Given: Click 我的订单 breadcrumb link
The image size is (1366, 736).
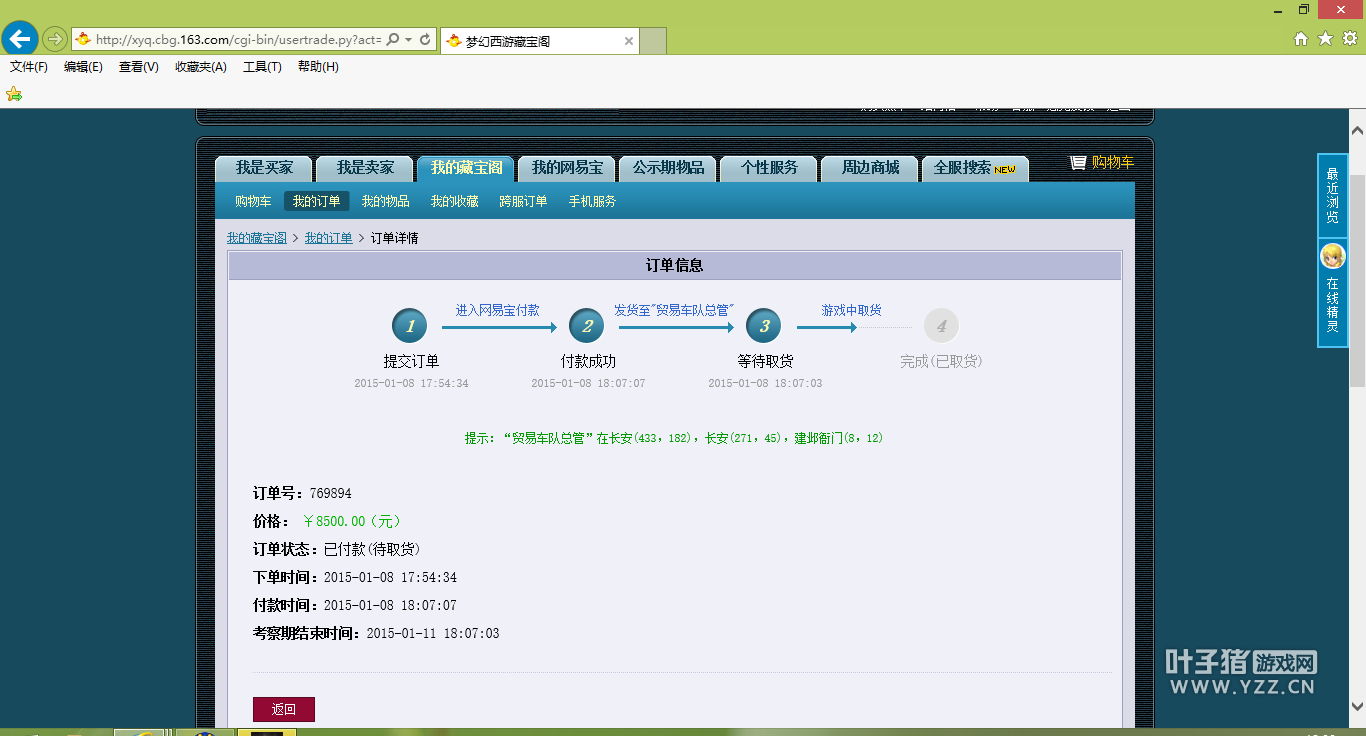Looking at the screenshot, I should (x=328, y=238).
